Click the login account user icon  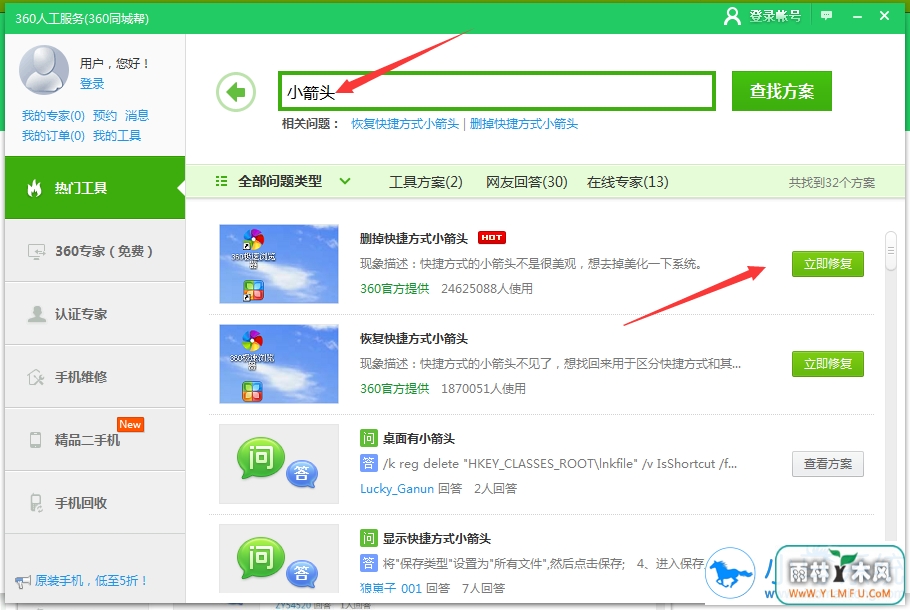tap(732, 16)
